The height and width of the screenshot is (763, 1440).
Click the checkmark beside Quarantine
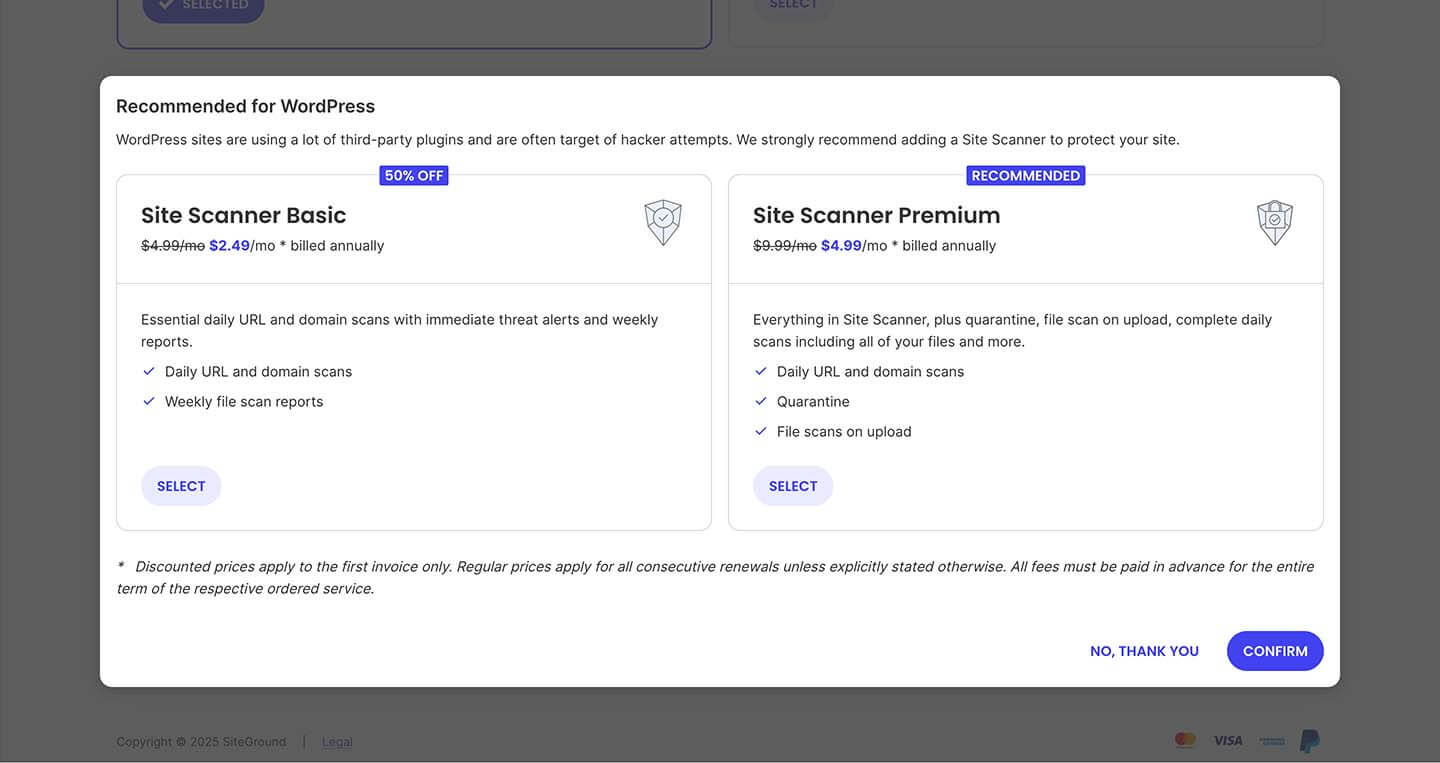(x=761, y=401)
